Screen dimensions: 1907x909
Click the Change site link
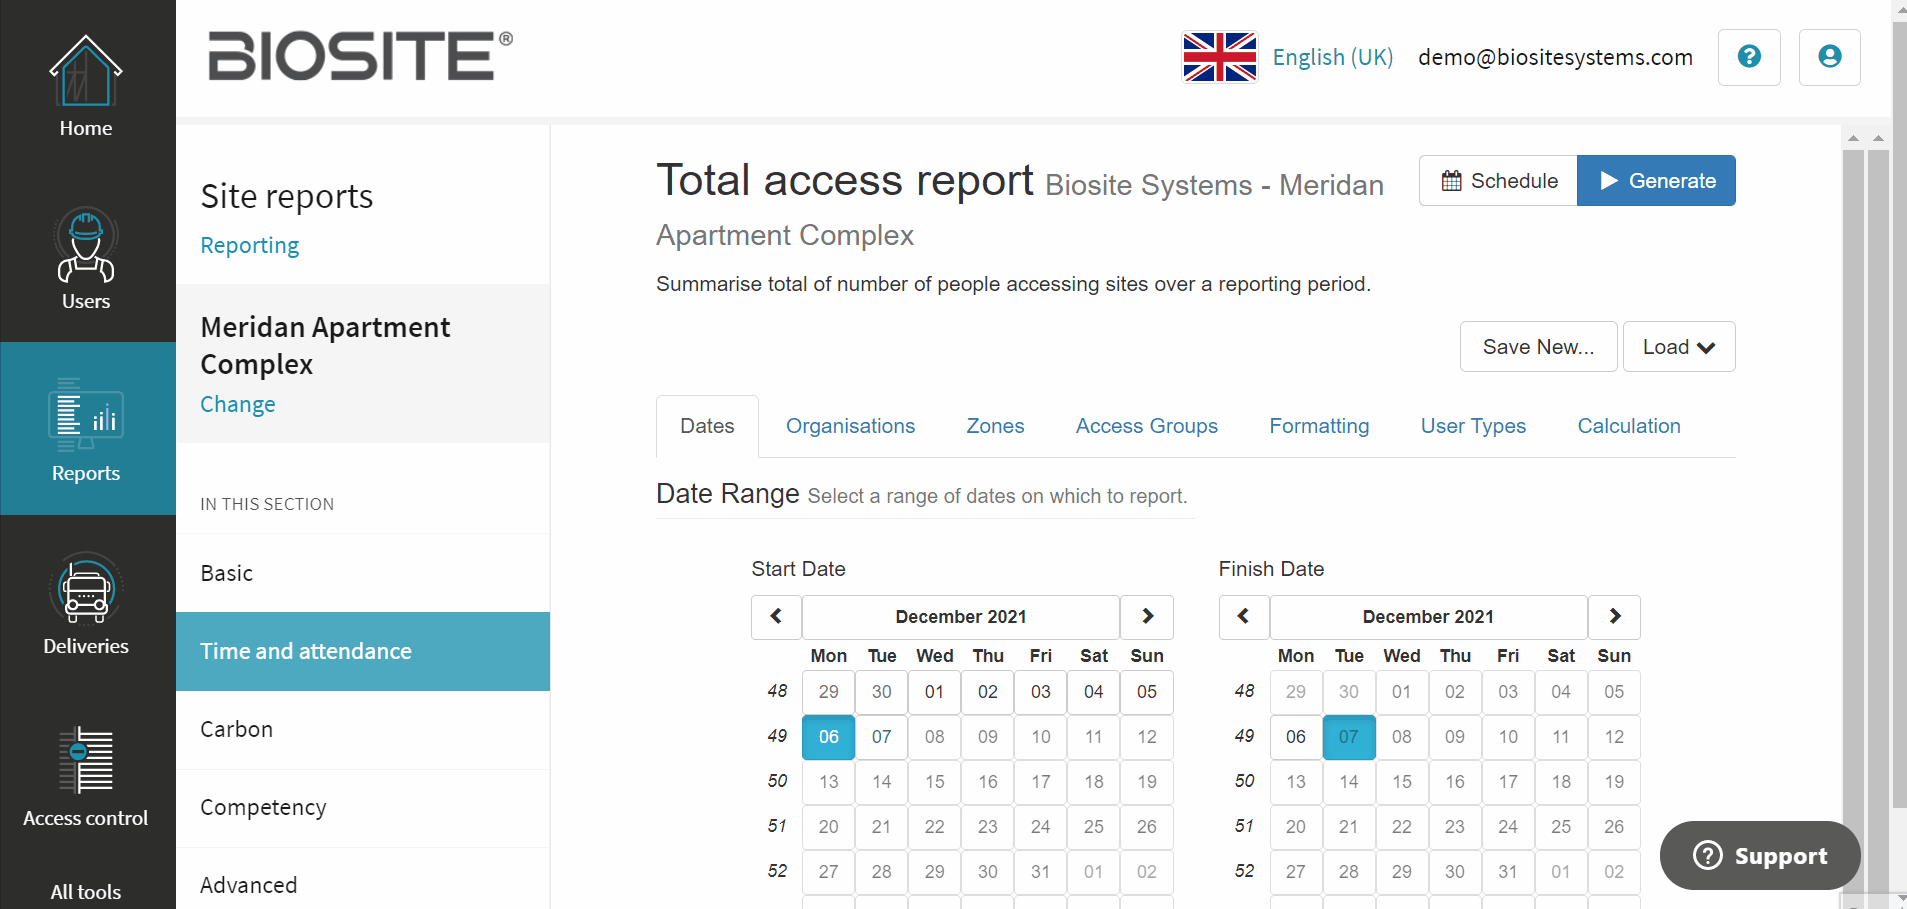238,404
